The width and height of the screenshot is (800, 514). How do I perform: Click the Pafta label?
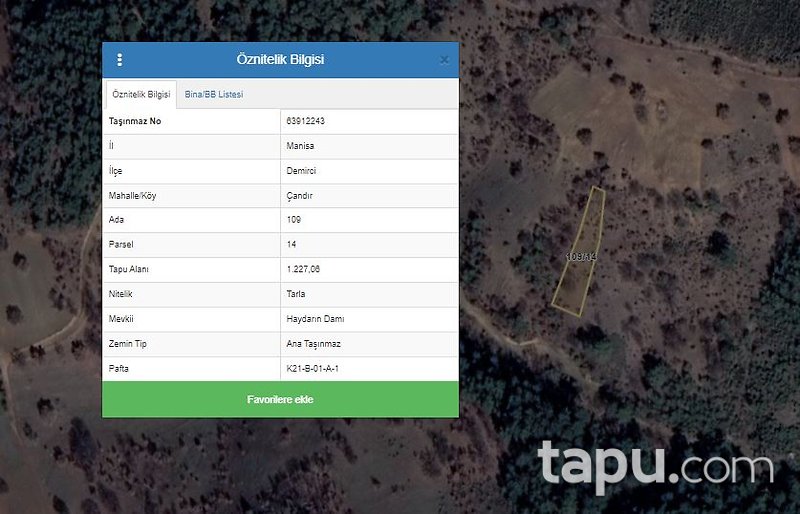point(118,369)
